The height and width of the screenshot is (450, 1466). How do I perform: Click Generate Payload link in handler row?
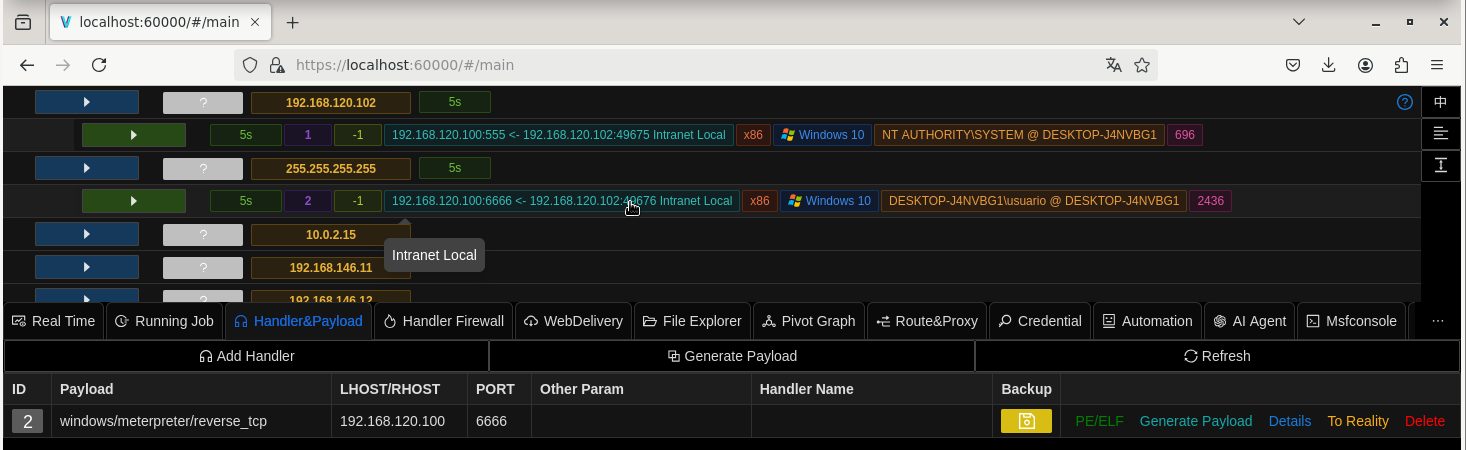(x=1195, y=421)
